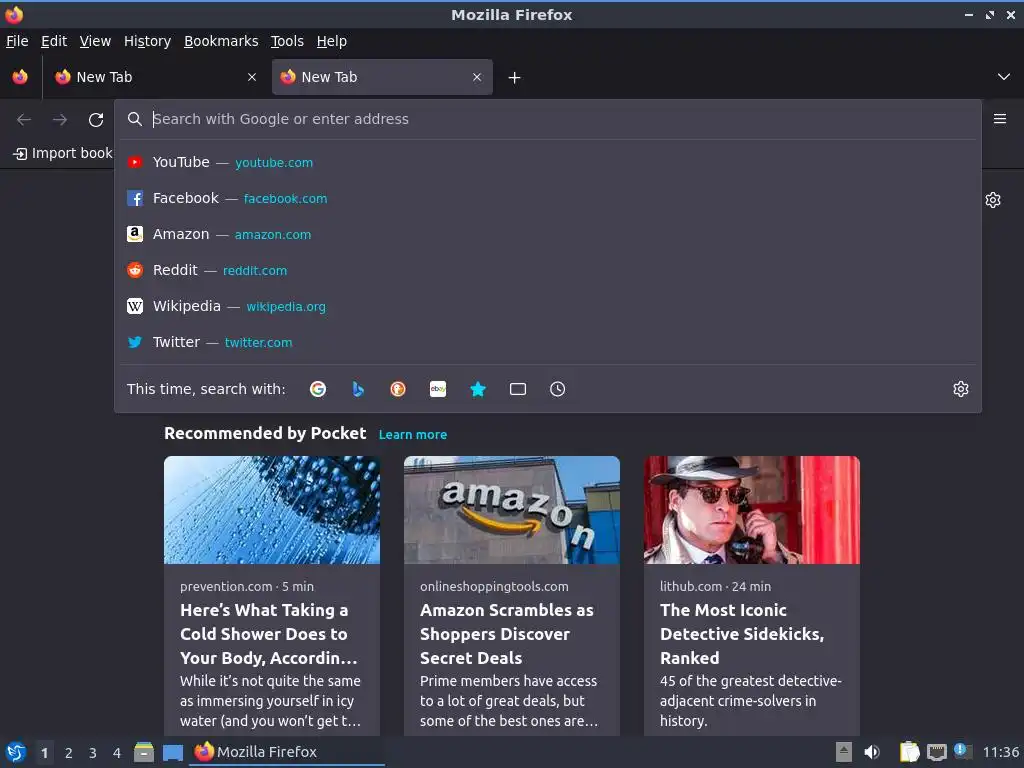Choose wikipedia.org suggestion link
This screenshot has height=768, width=1024.
285,306
